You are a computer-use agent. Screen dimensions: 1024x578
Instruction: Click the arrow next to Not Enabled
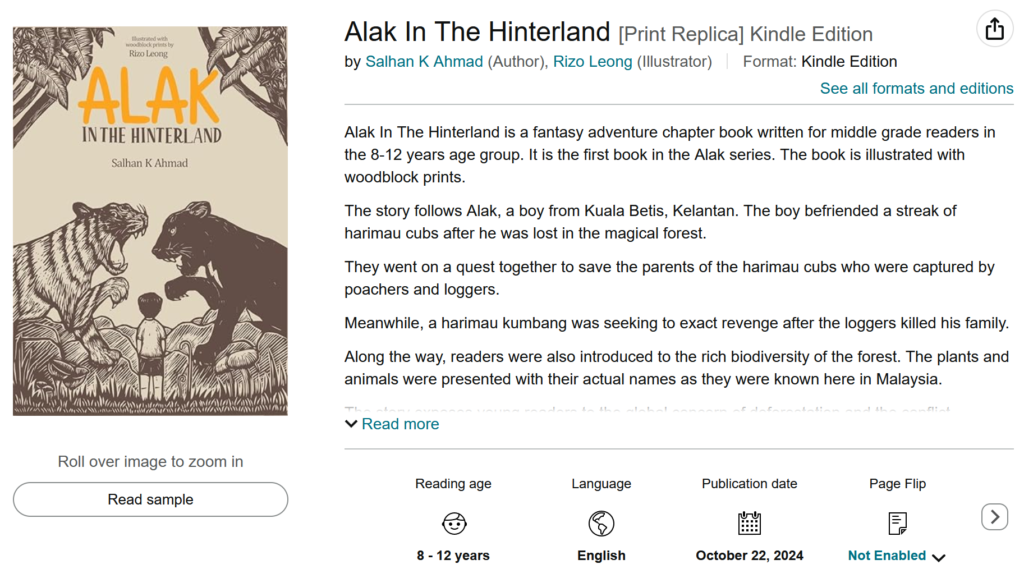pyautogui.click(x=939, y=557)
